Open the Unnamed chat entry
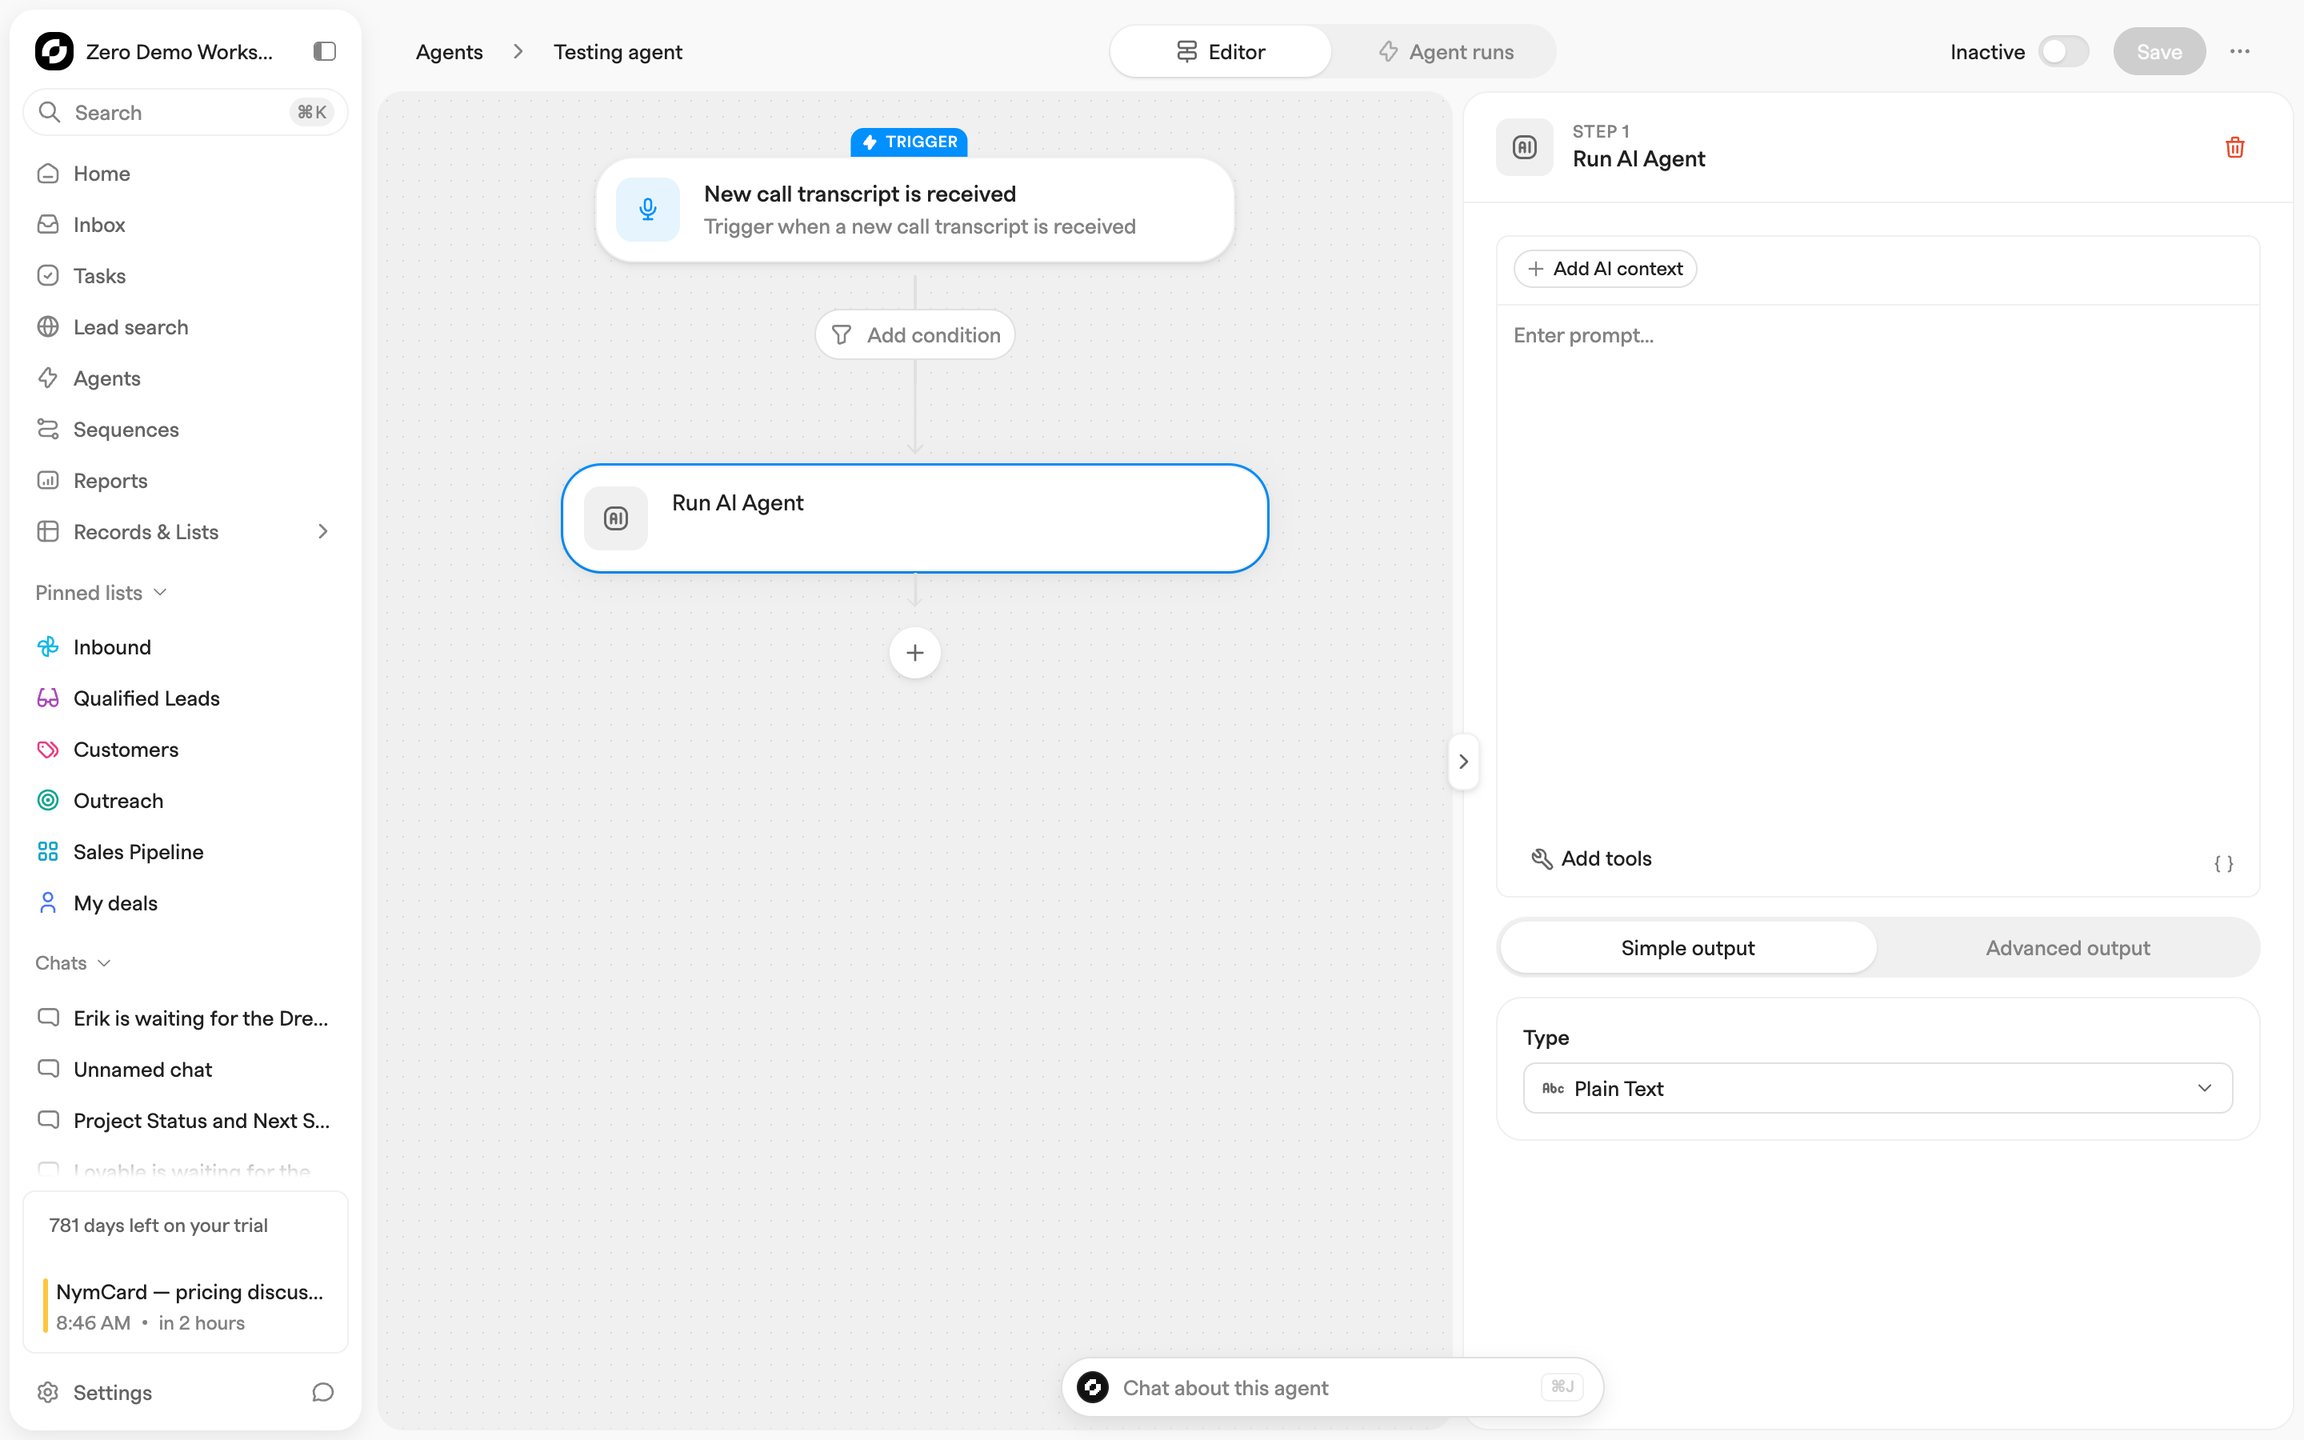 tap(184, 1069)
